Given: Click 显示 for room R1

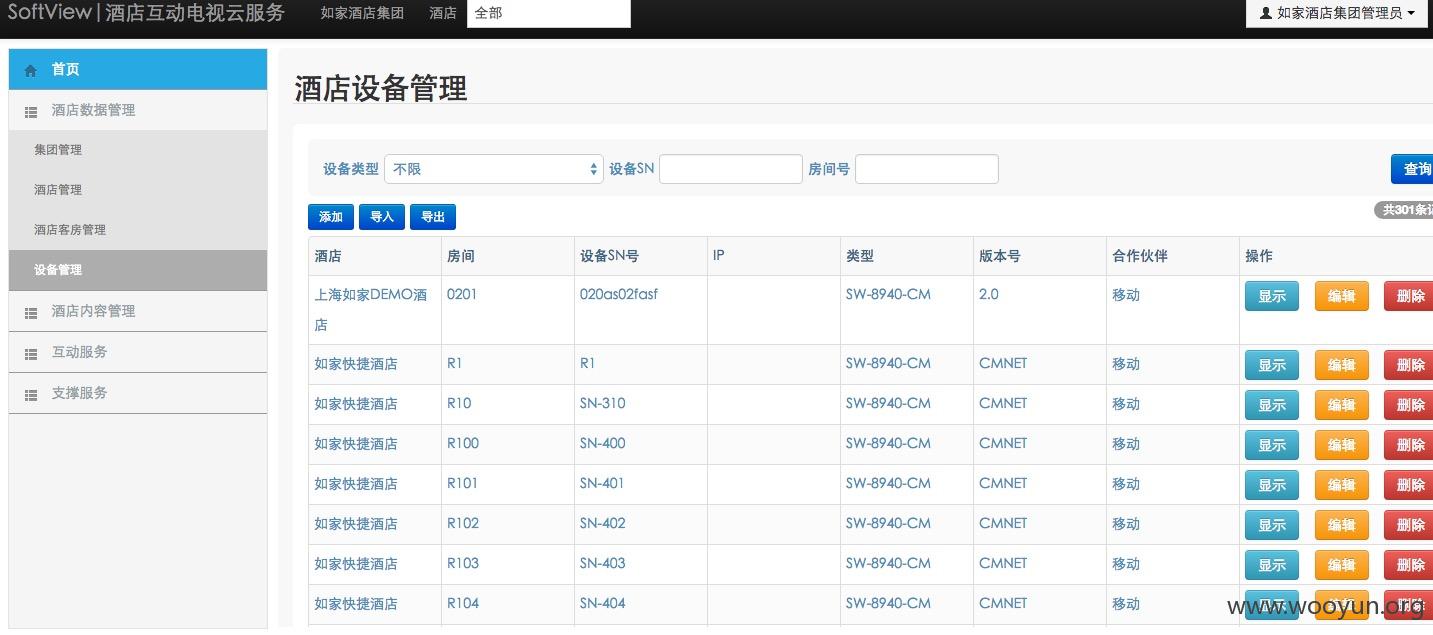Looking at the screenshot, I should pyautogui.click(x=1272, y=365).
